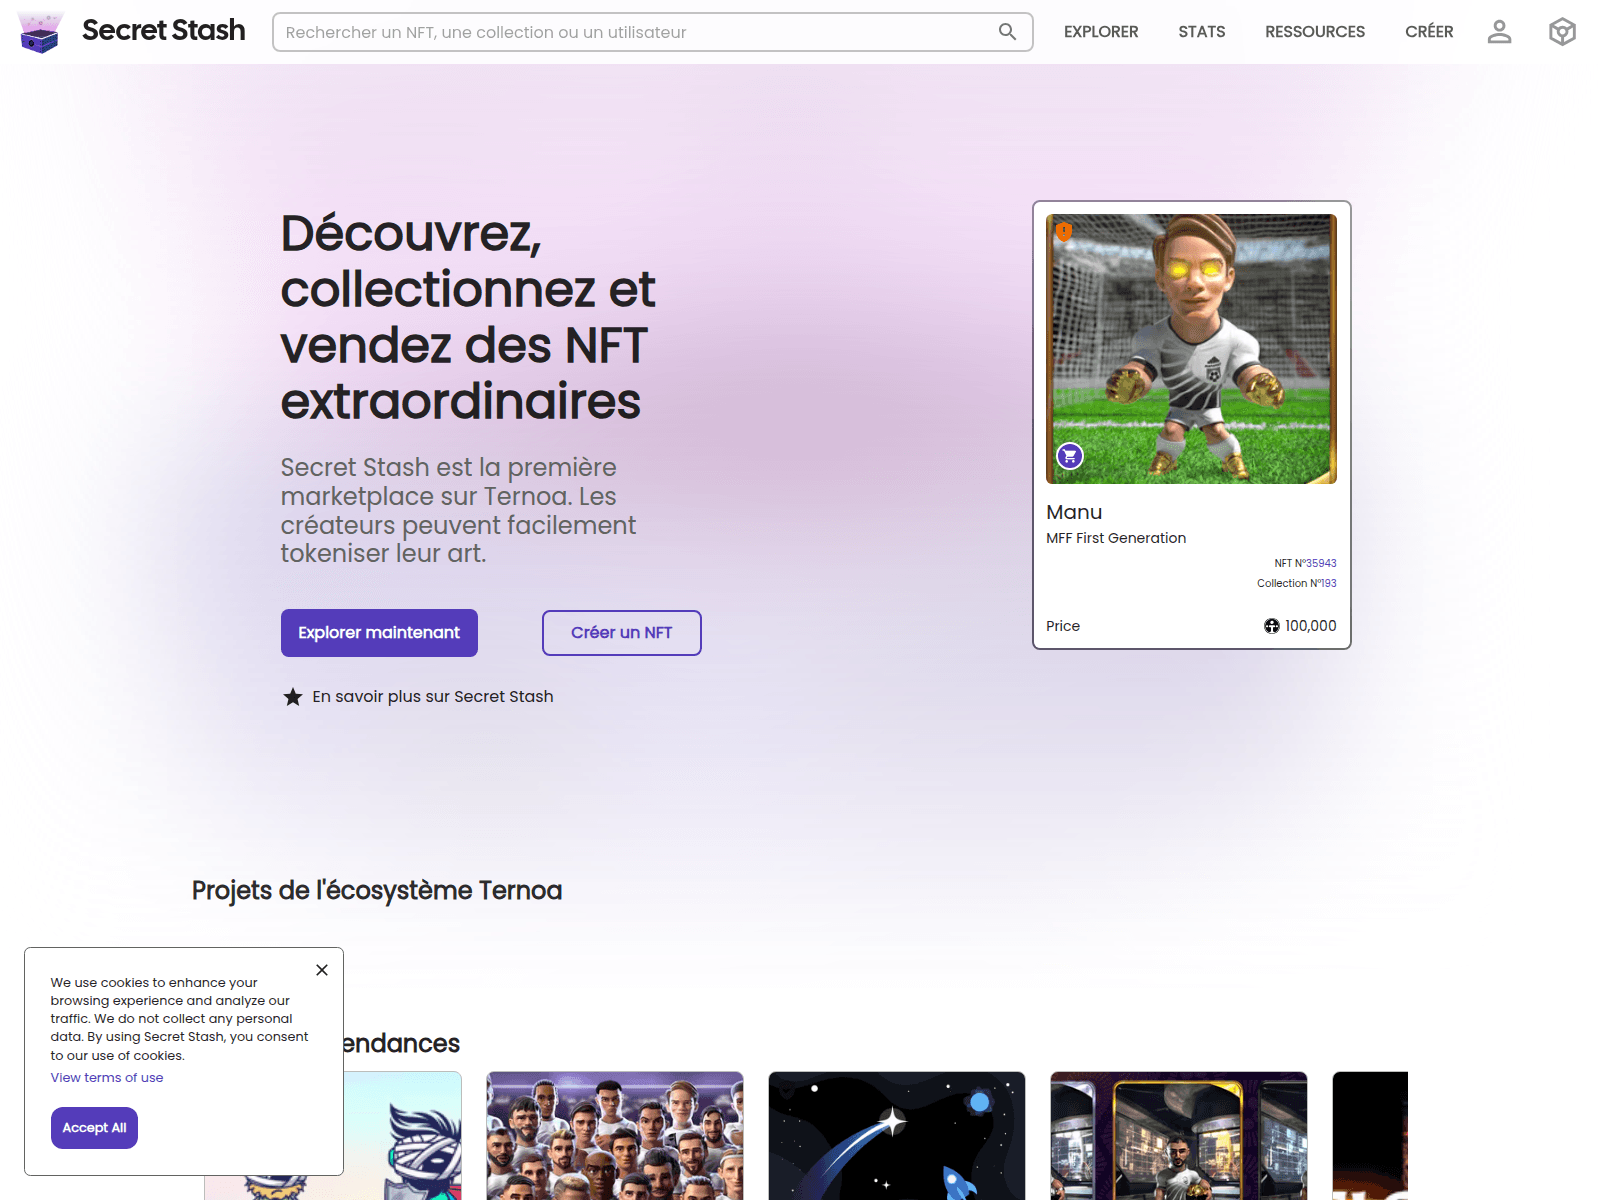Click NFT N°35943 link
The height and width of the screenshot is (1200, 1600).
pos(1305,563)
